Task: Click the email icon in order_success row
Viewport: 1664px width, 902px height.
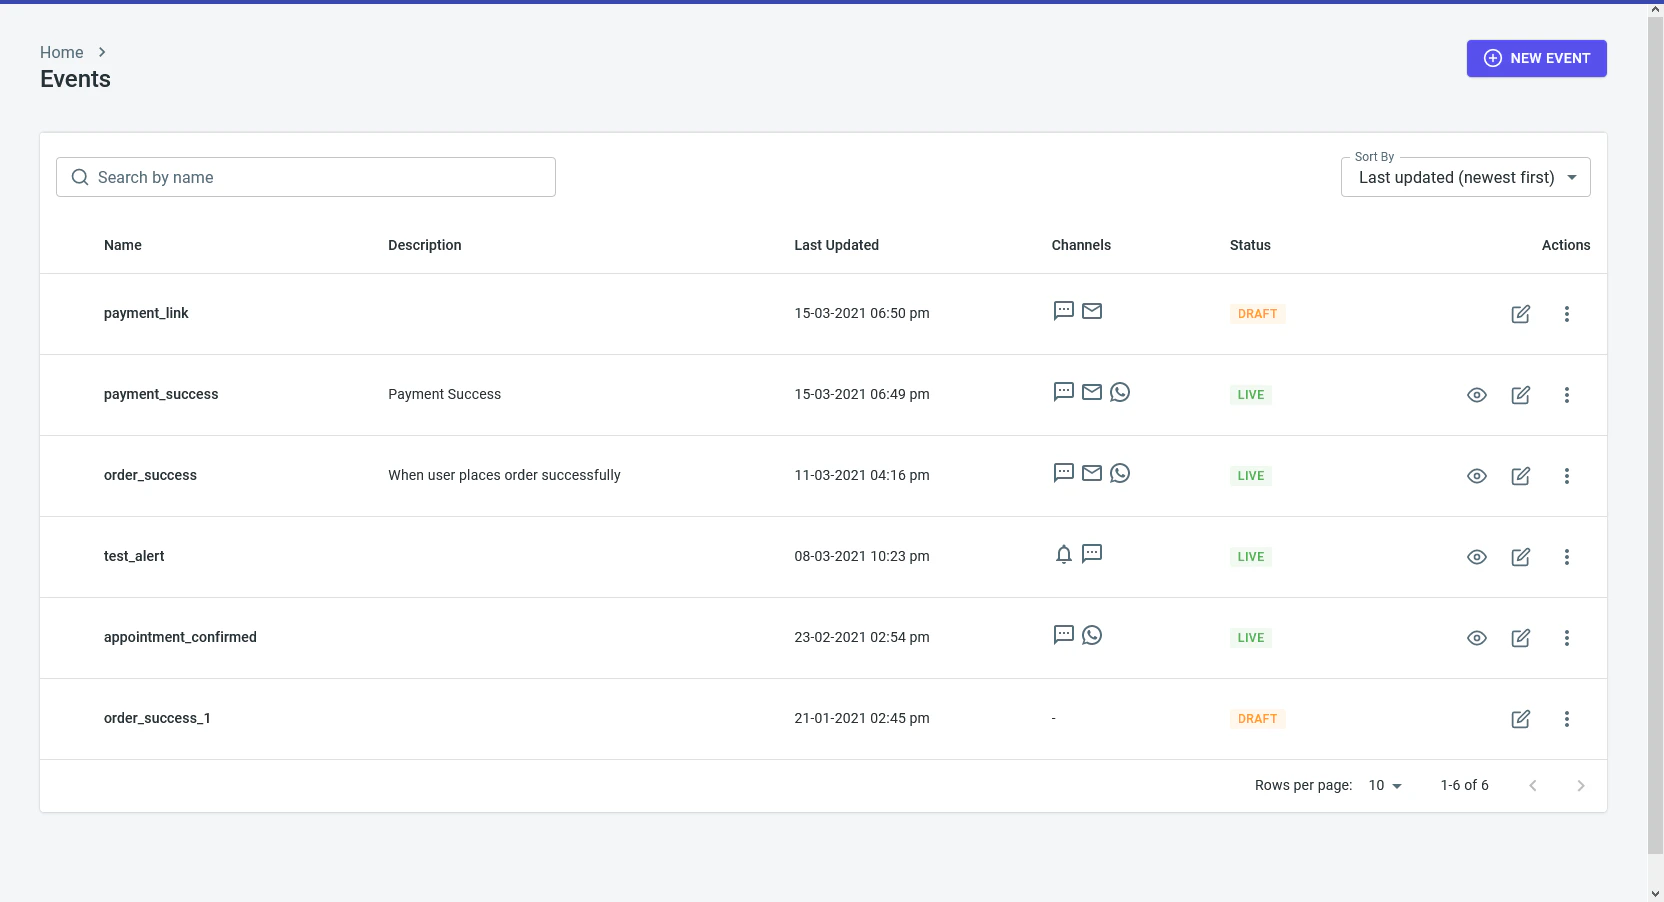Action: click(1092, 473)
